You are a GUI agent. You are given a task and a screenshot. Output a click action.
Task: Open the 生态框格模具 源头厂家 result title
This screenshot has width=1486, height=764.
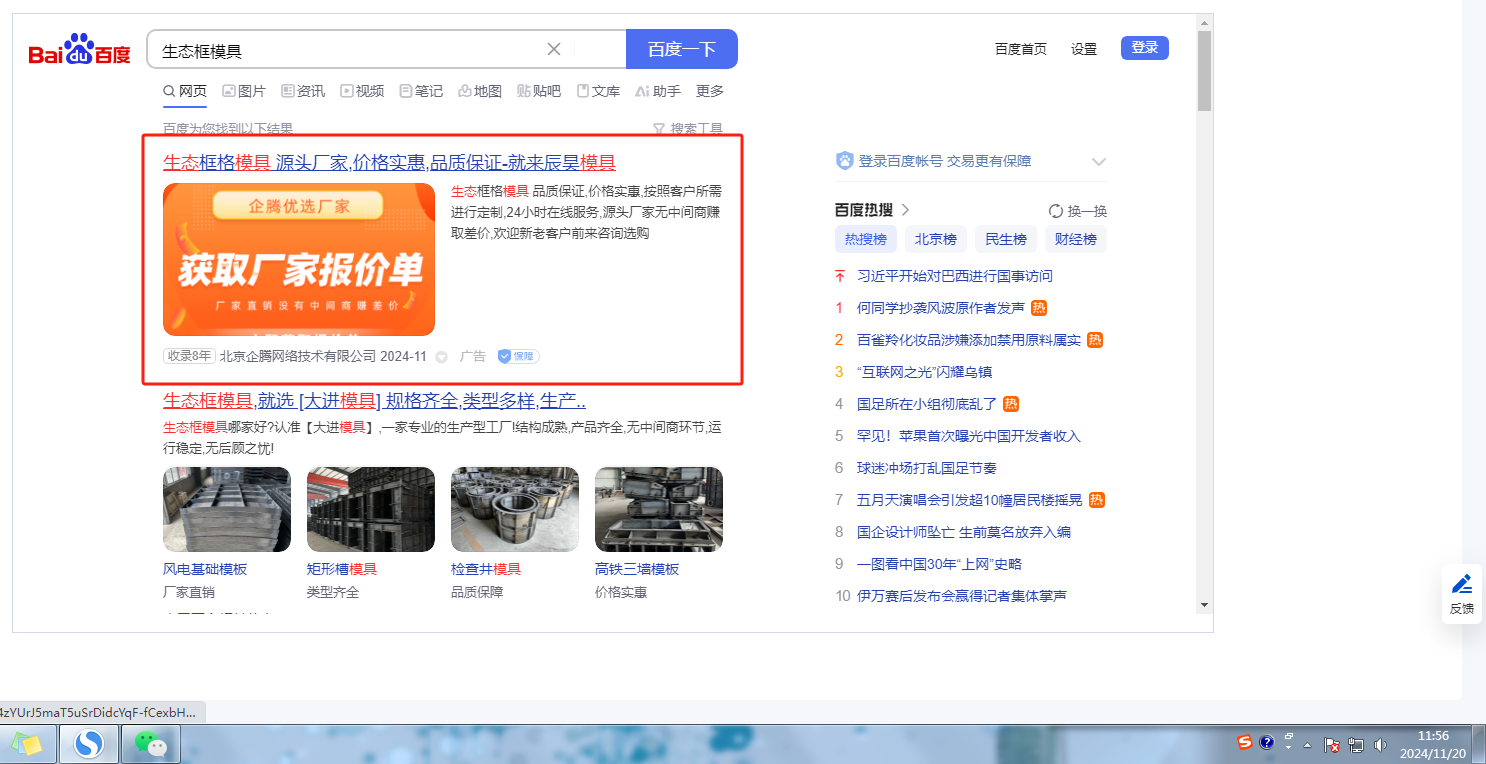(389, 163)
